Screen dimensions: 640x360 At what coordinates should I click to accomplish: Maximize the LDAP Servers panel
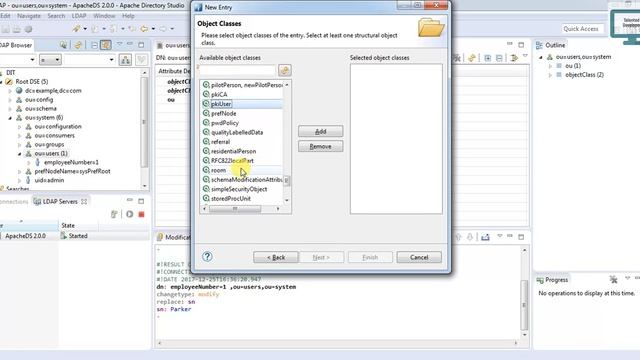click(141, 201)
